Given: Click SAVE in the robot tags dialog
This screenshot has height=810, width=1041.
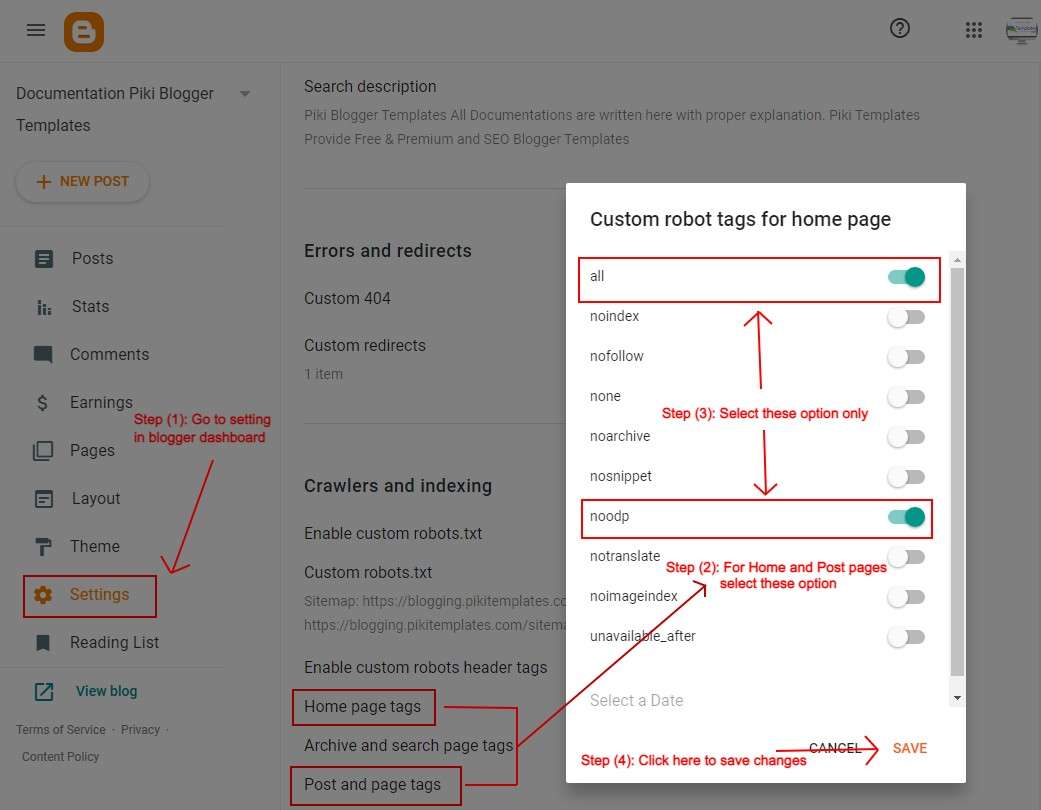Looking at the screenshot, I should [910, 748].
